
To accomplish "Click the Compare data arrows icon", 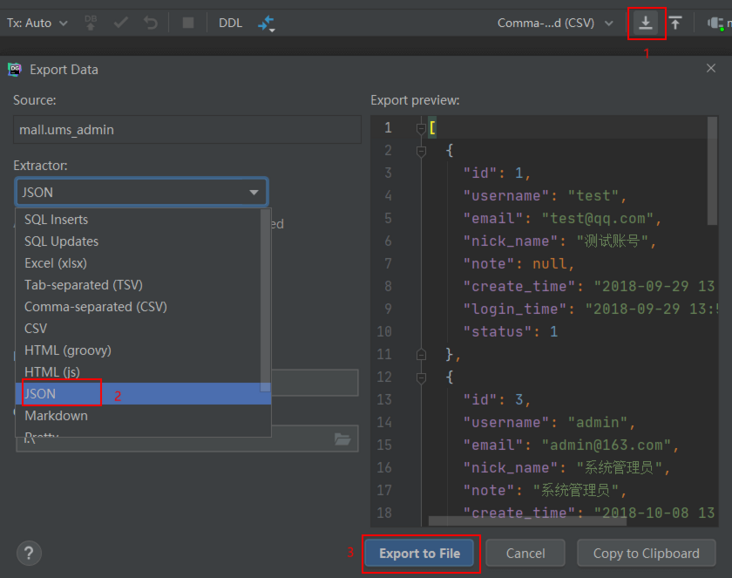I will click(x=266, y=23).
